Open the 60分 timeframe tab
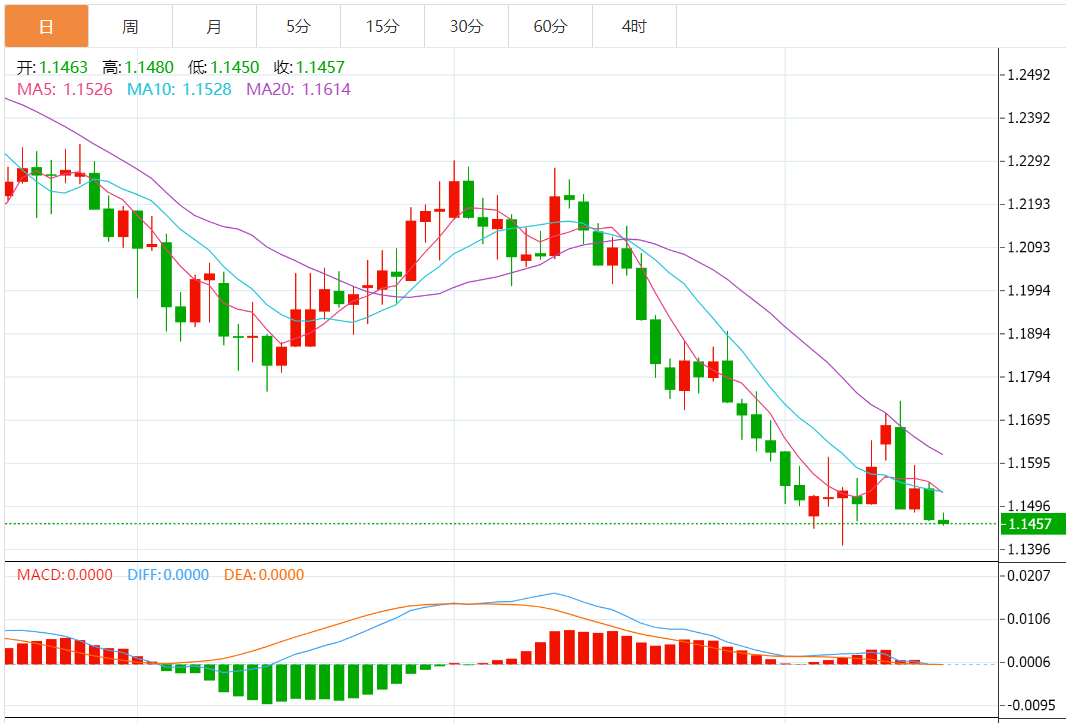The height and width of the screenshot is (723, 1066). click(x=550, y=27)
